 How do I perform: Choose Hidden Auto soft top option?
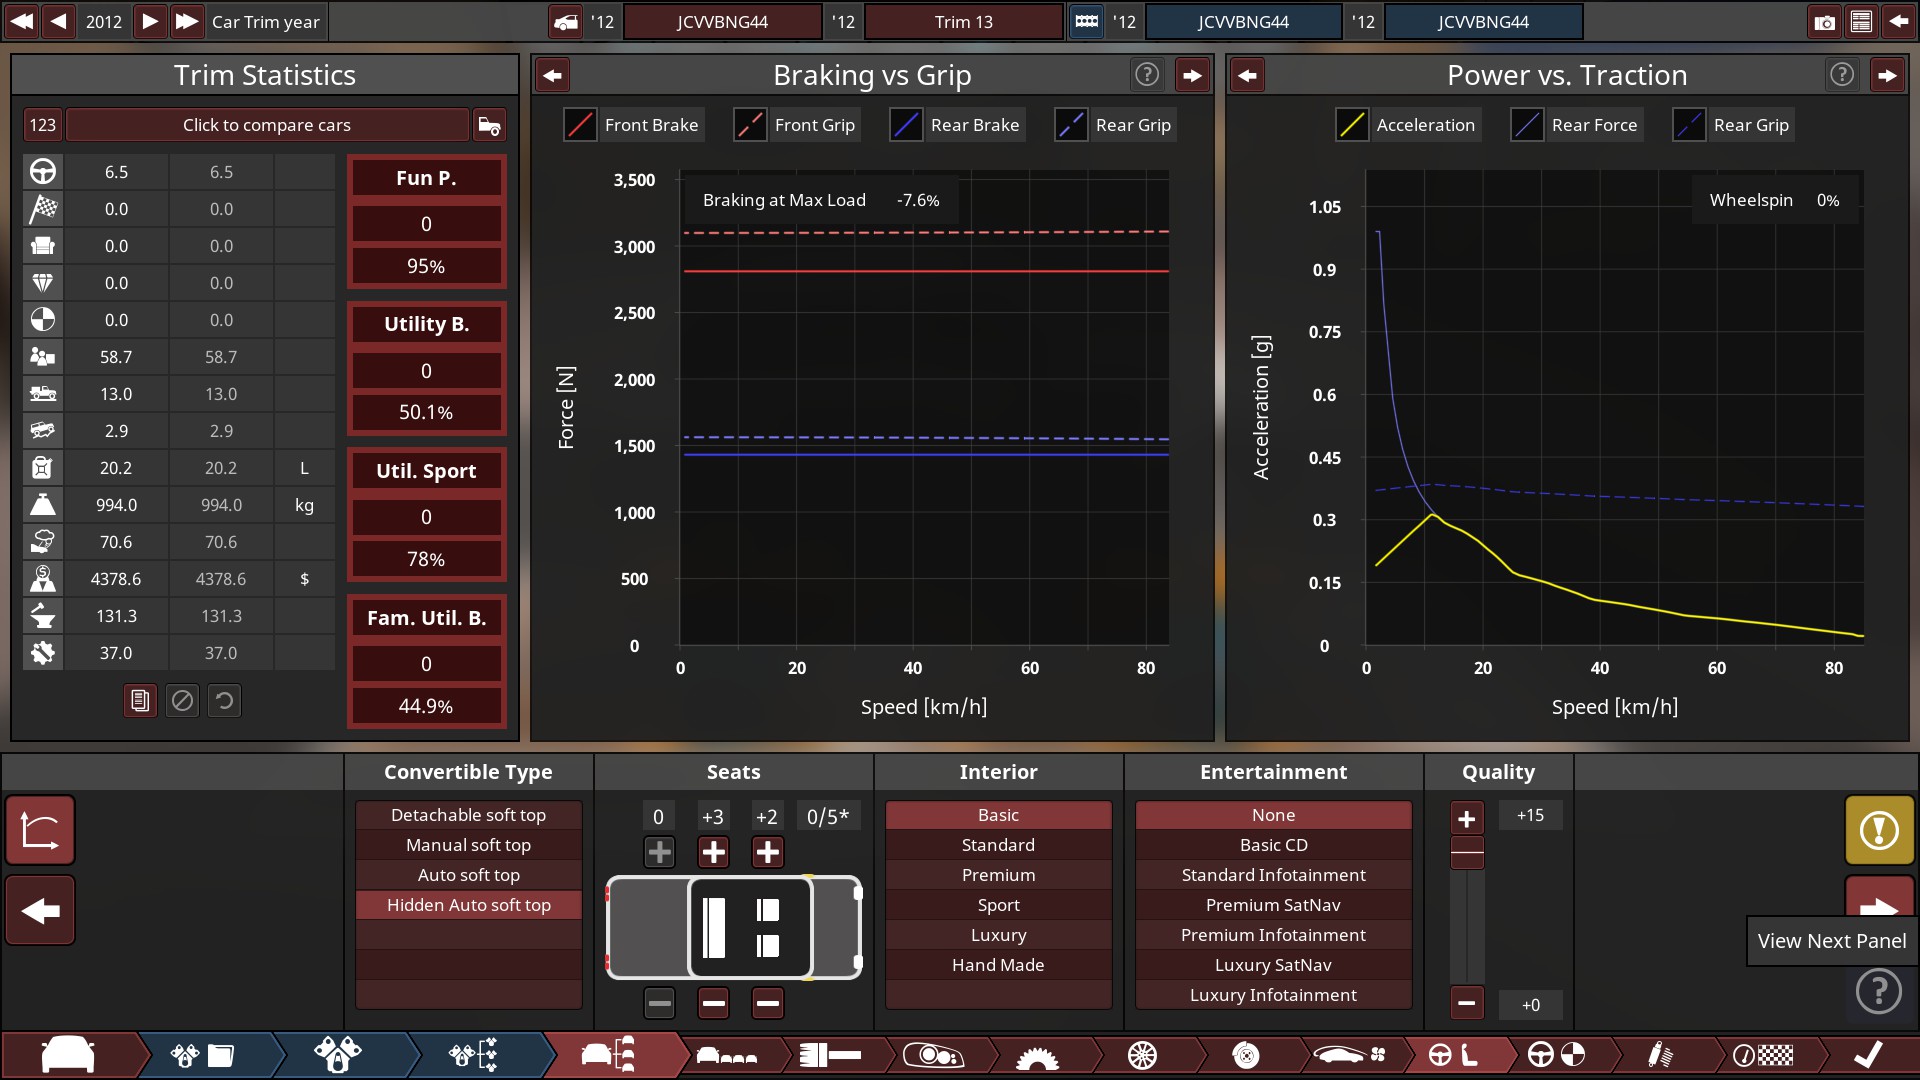(x=468, y=905)
